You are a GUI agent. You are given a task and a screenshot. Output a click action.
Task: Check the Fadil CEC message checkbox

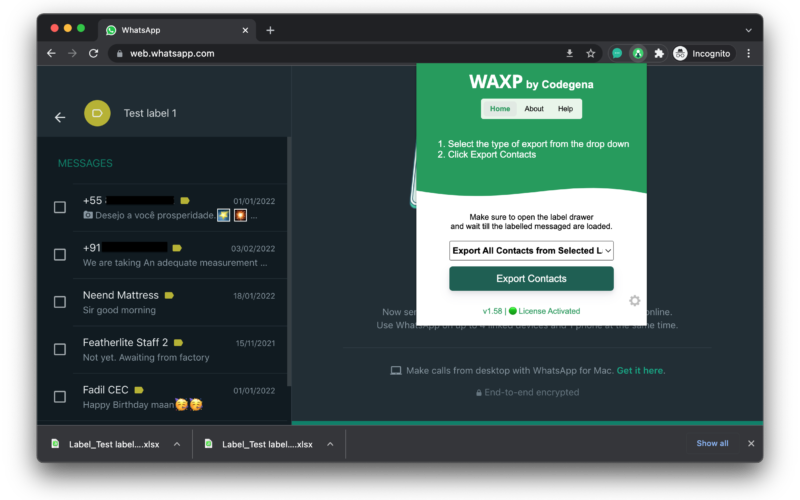60,397
